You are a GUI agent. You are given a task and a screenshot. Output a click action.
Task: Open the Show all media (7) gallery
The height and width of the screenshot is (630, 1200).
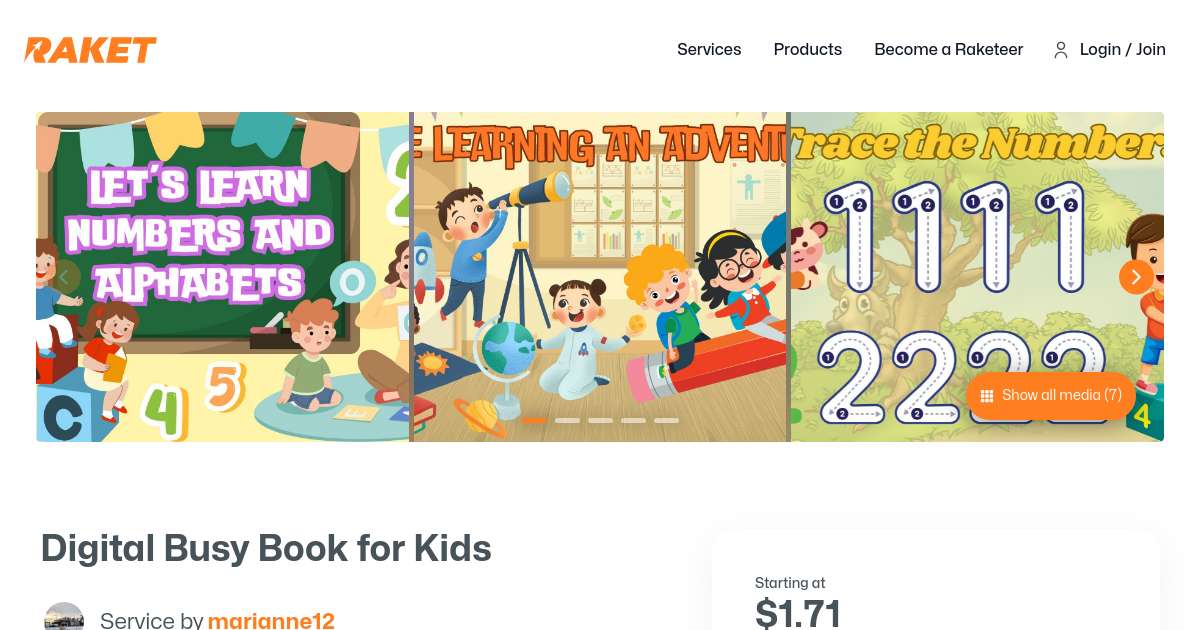[x=1050, y=395]
